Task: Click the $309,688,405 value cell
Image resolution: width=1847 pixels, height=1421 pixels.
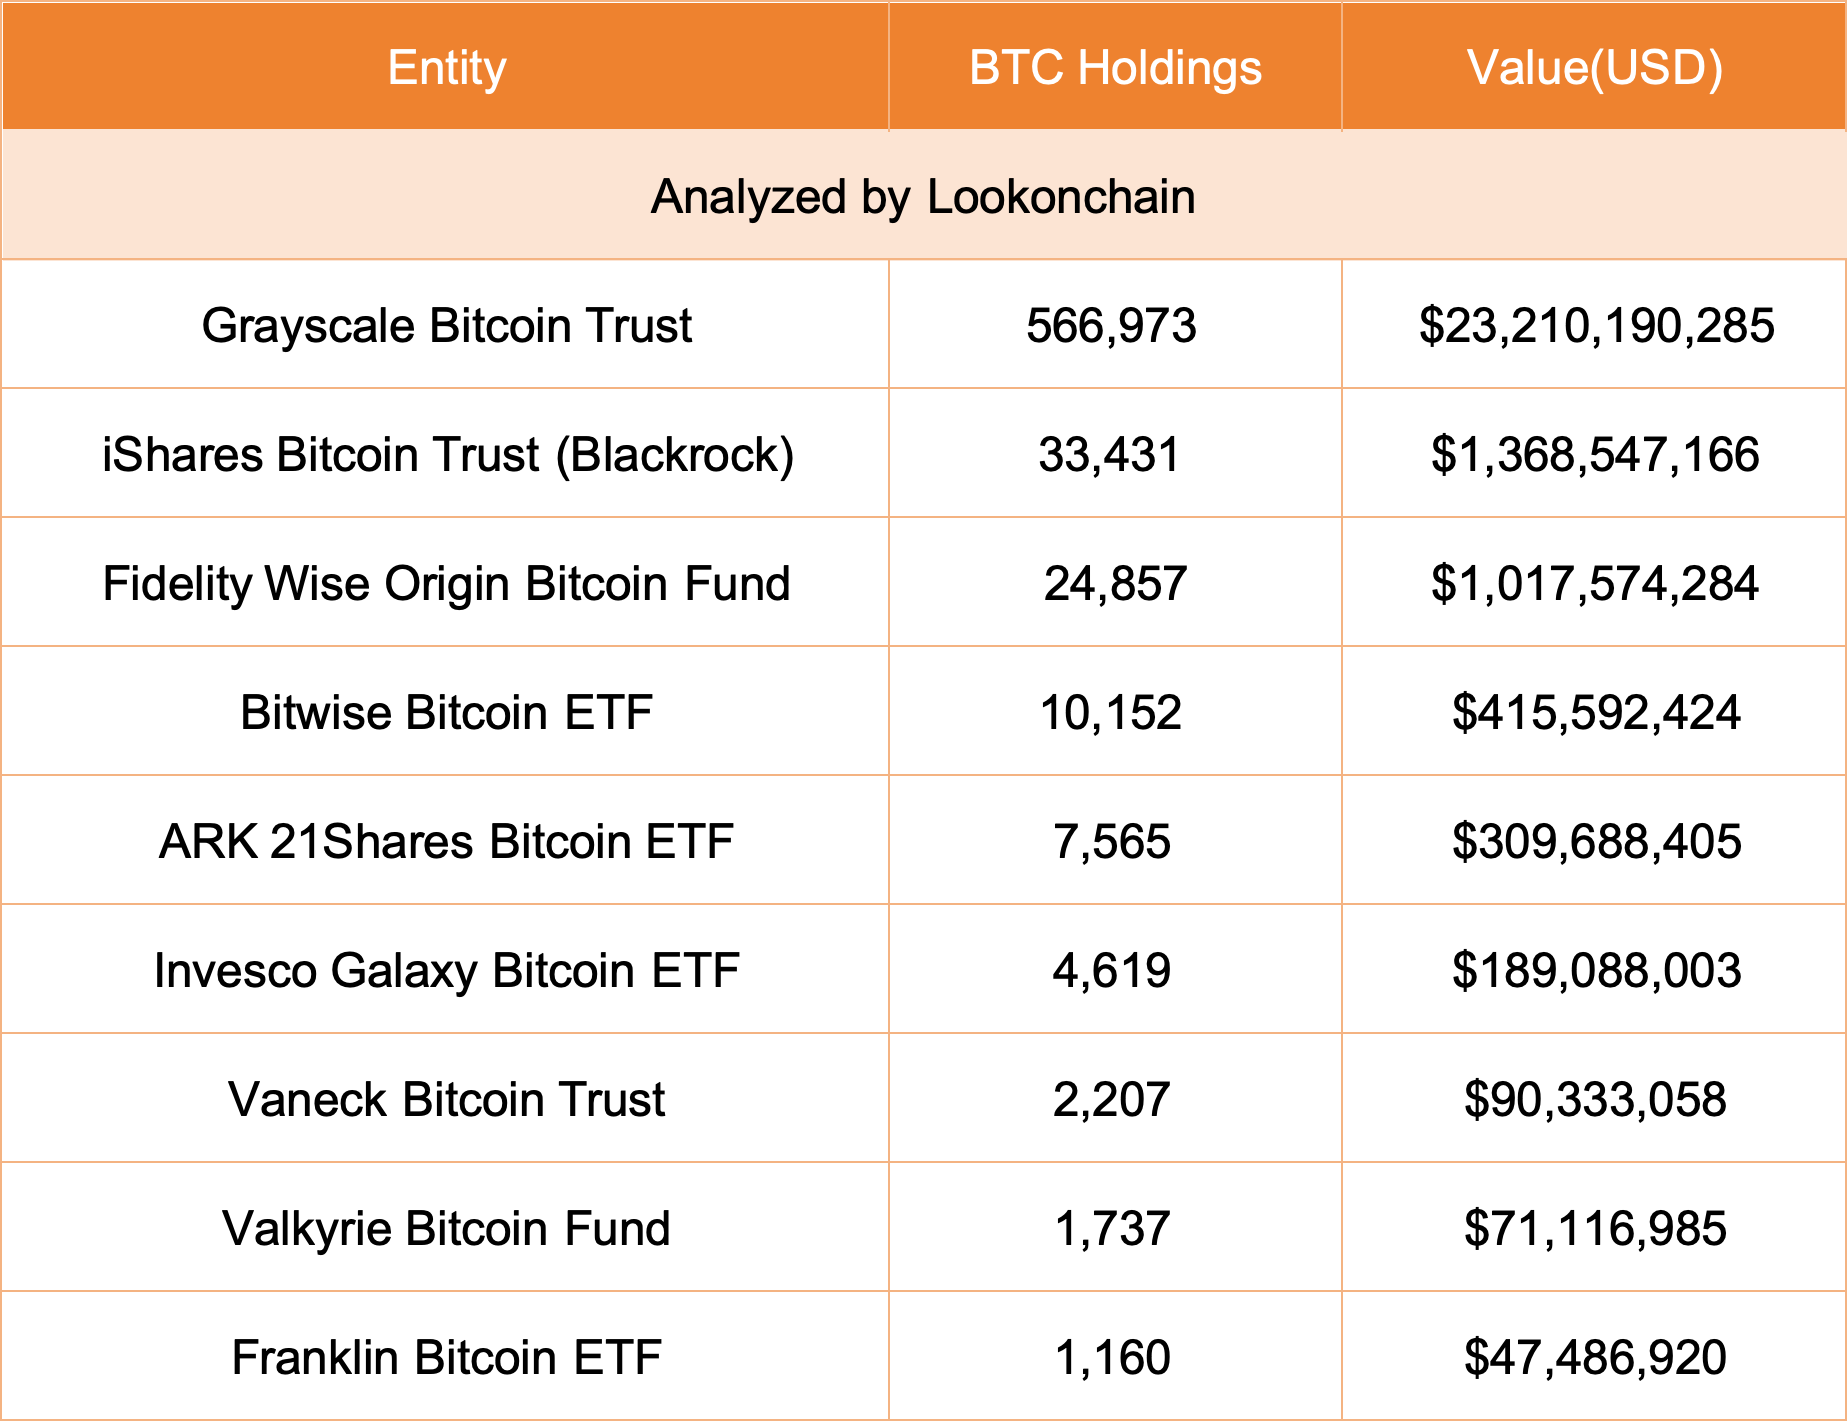Action: [x=1596, y=842]
